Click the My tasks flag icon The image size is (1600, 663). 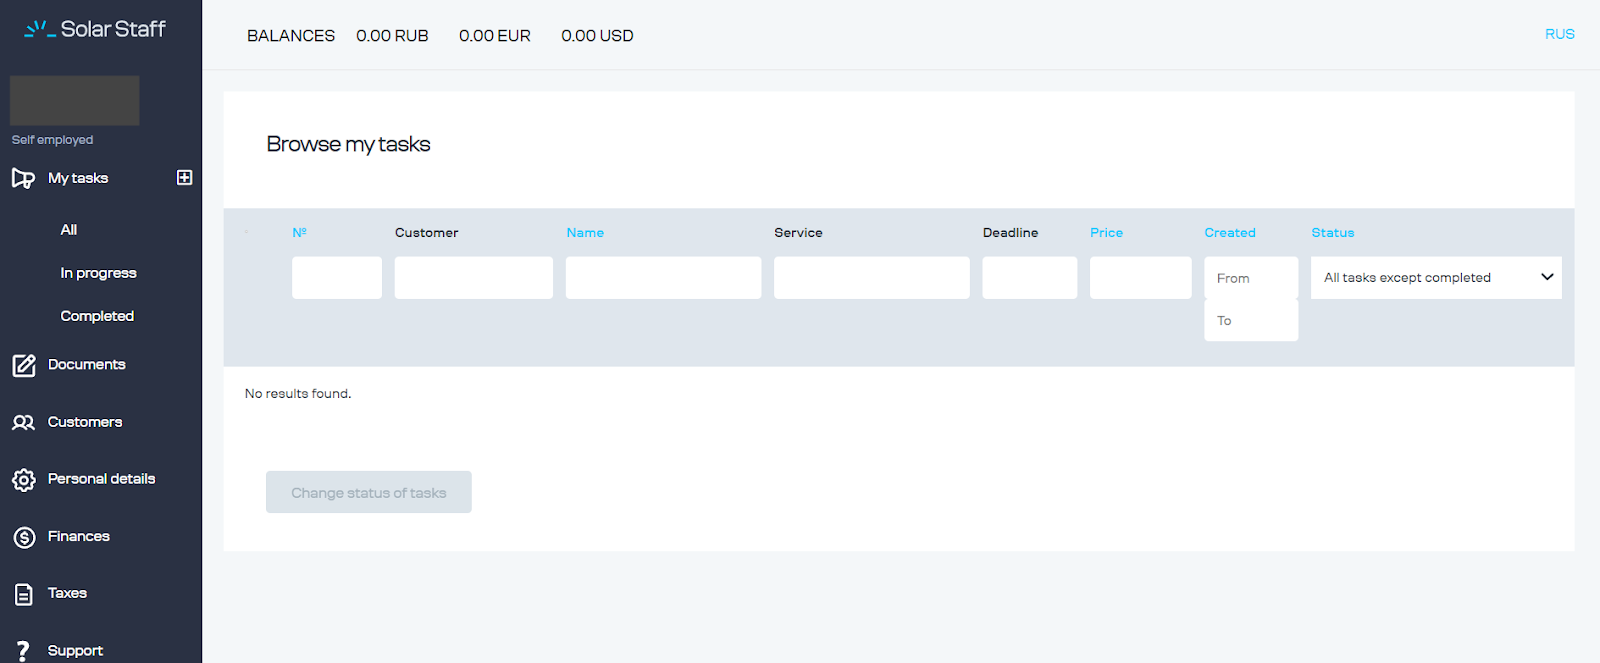click(23, 178)
